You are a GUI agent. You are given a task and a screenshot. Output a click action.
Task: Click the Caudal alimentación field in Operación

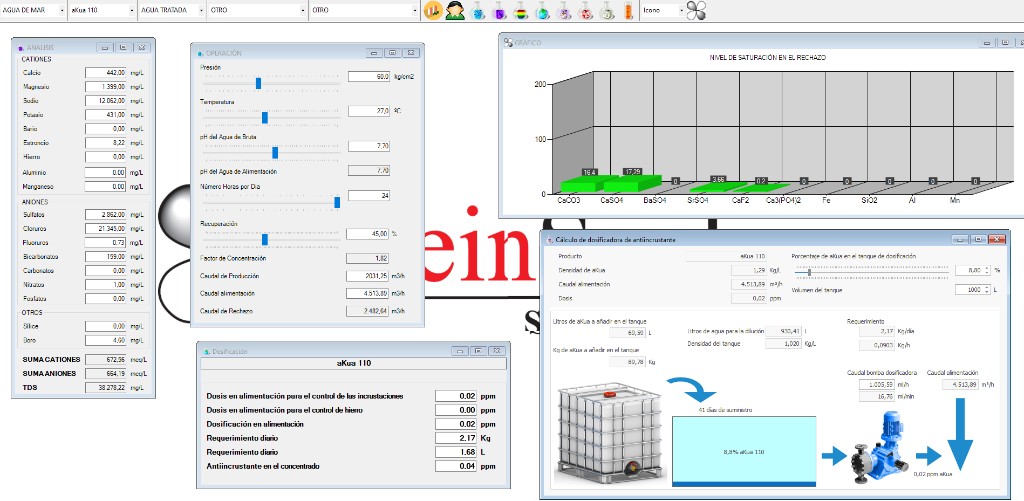(x=368, y=293)
